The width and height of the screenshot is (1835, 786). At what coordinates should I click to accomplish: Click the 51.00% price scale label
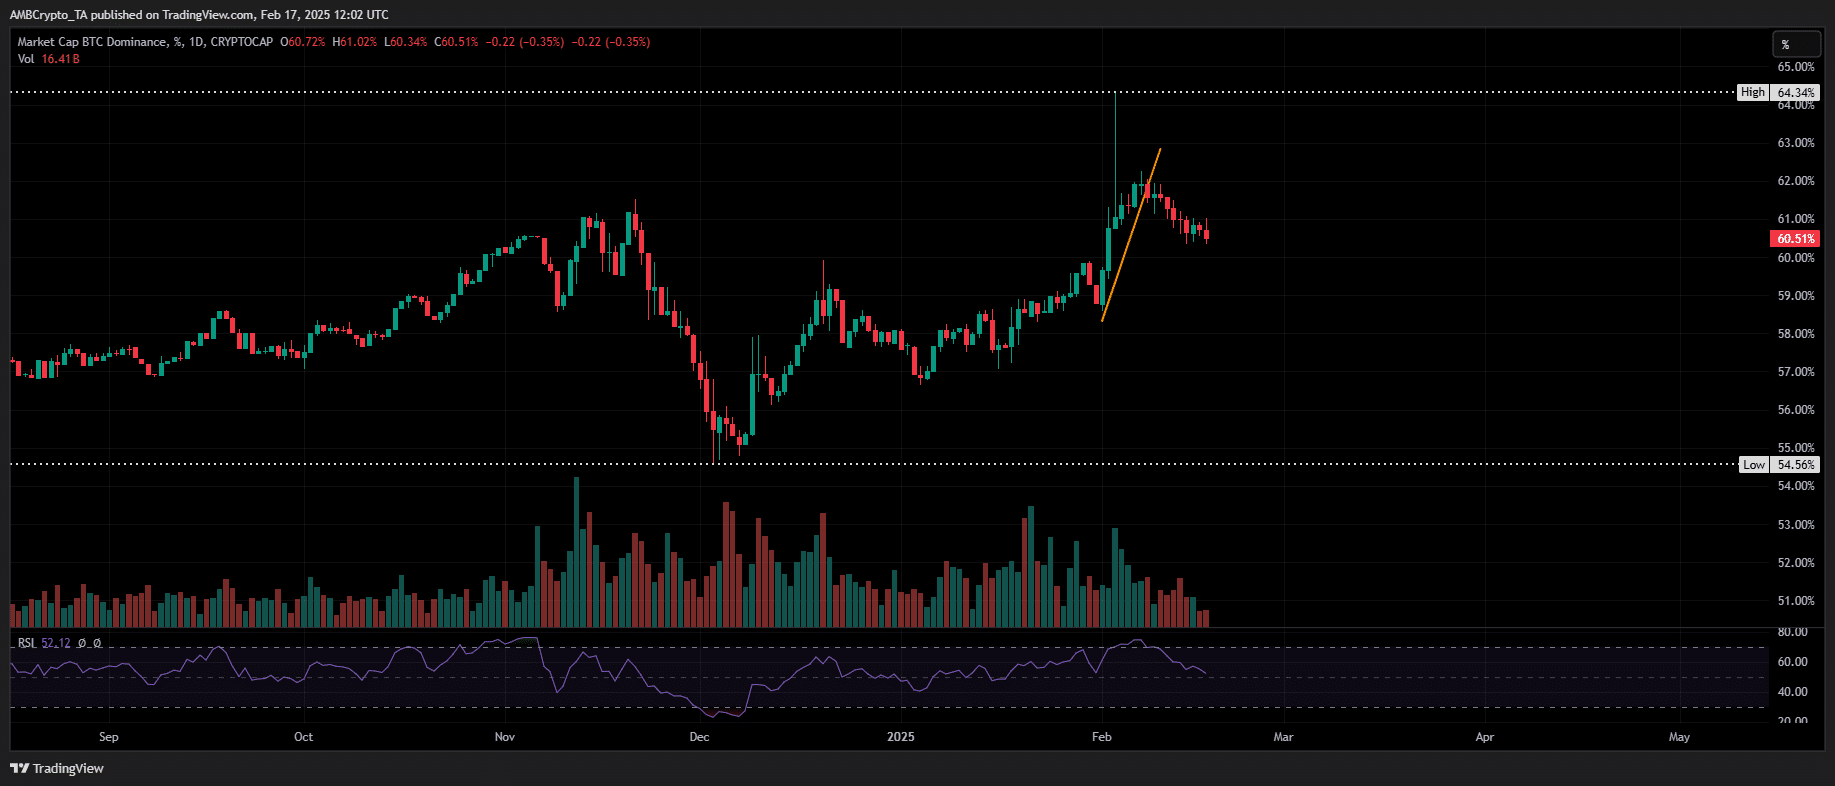1796,601
